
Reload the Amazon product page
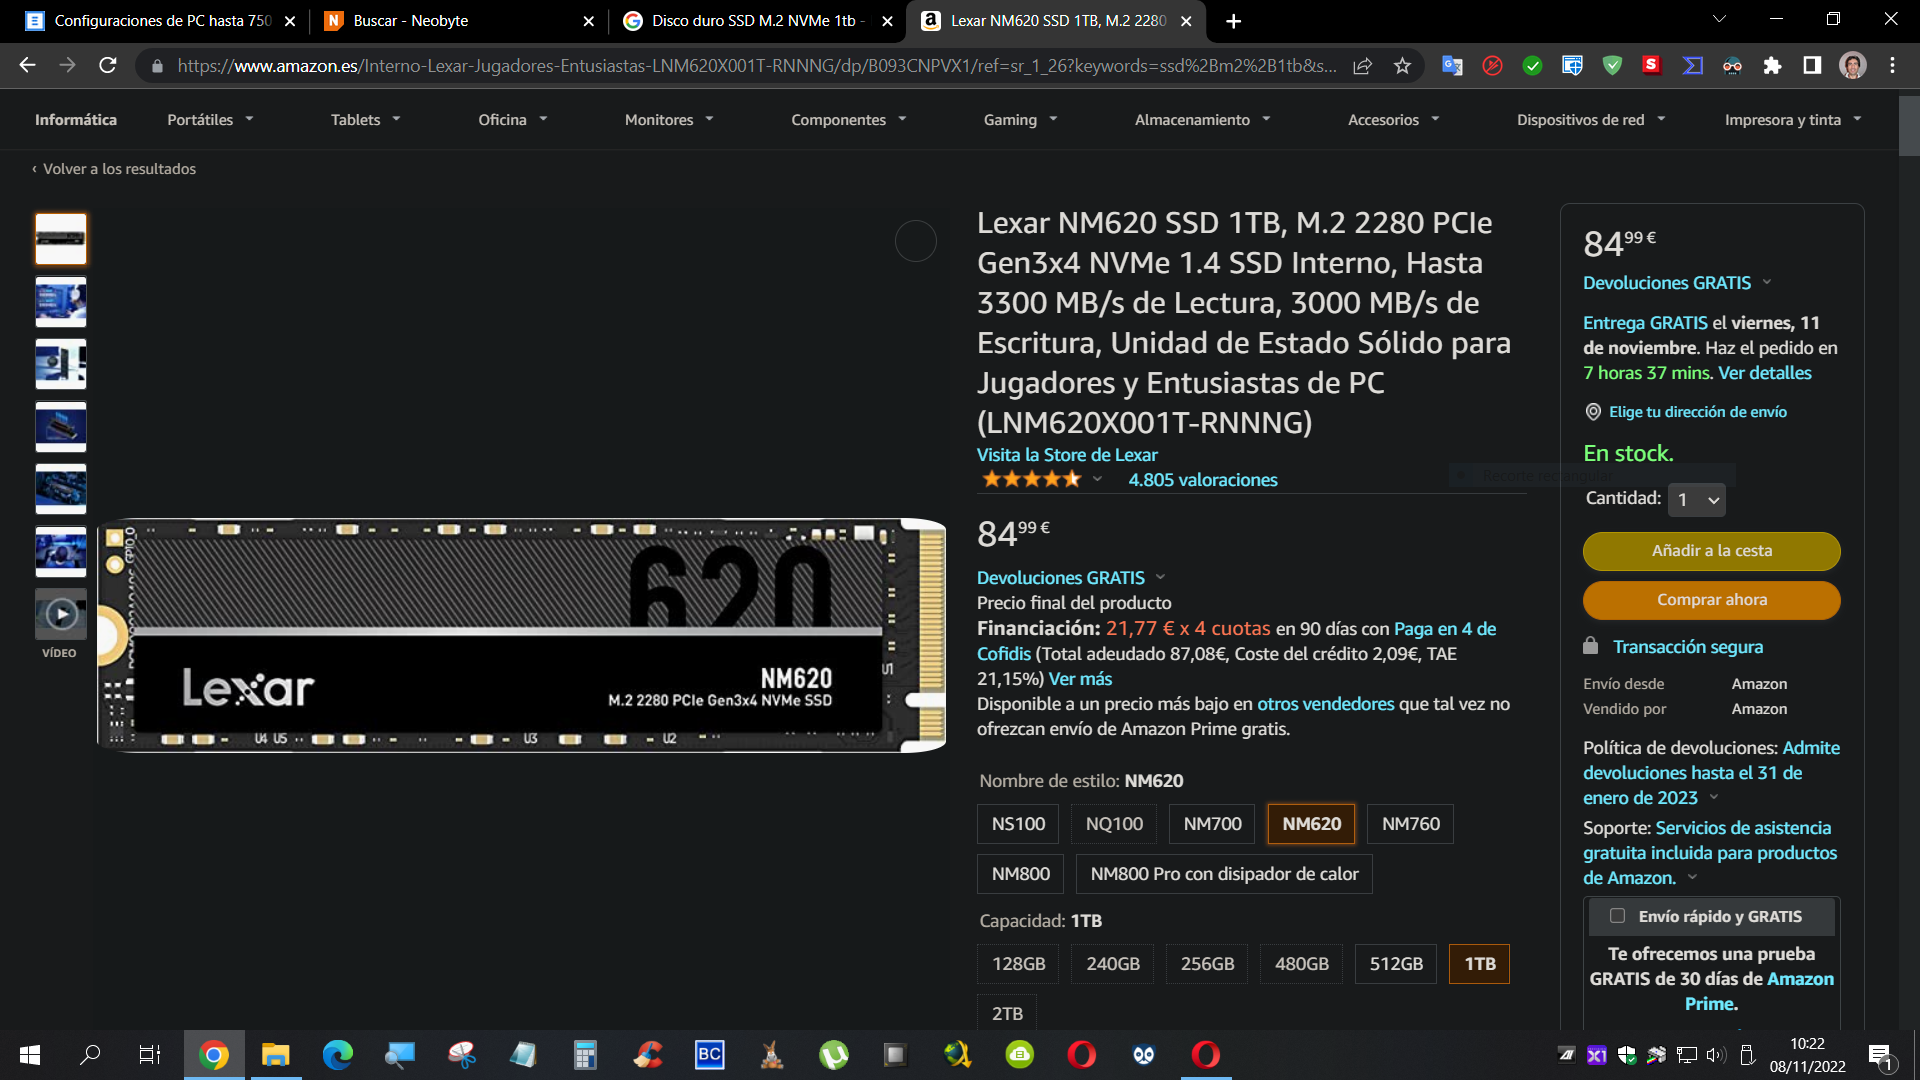[108, 66]
